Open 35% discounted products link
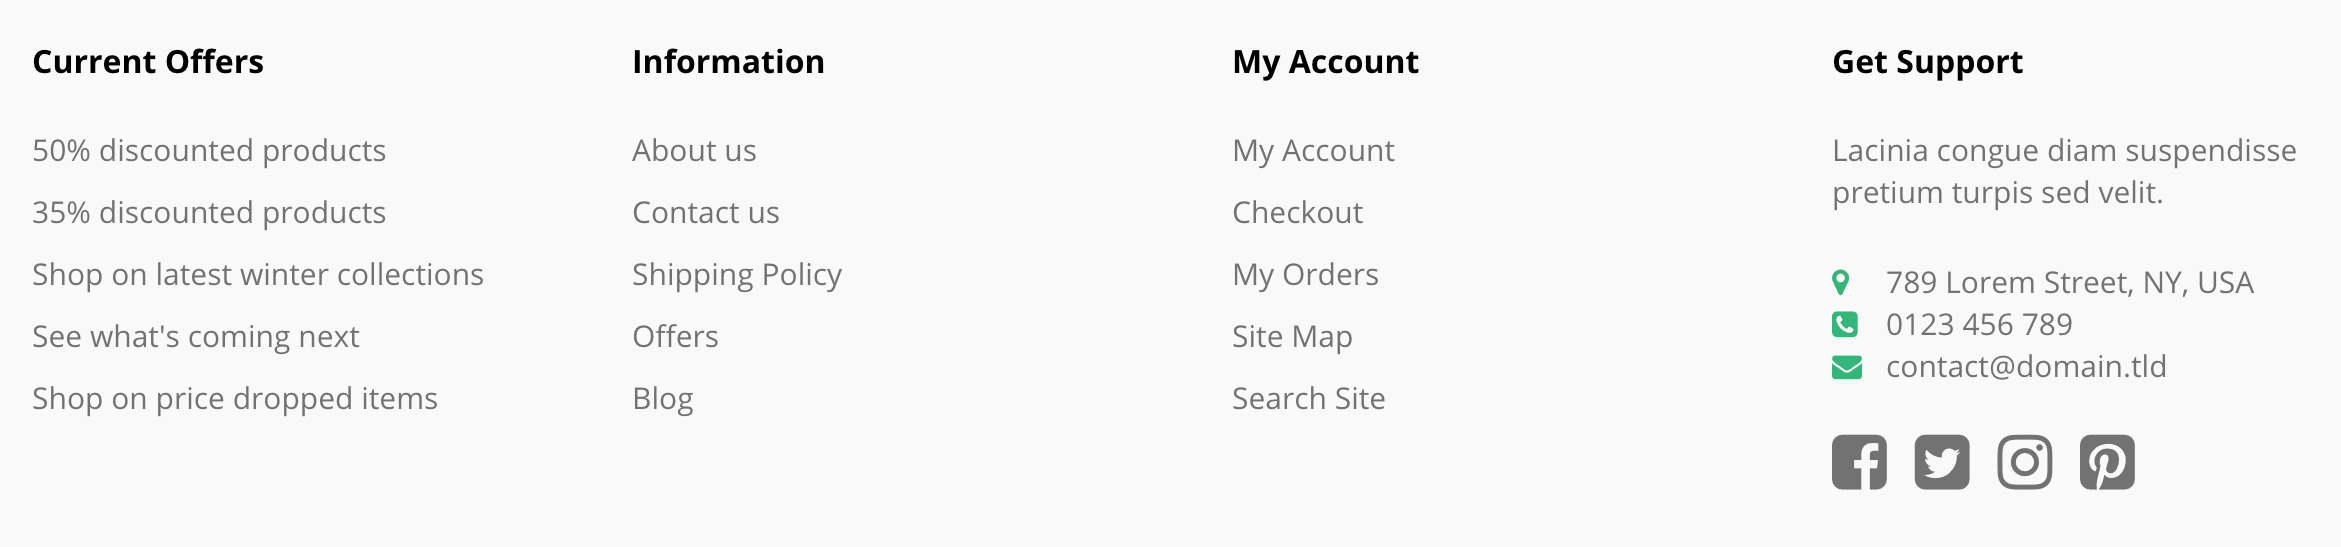The height and width of the screenshot is (547, 2341). coord(209,213)
